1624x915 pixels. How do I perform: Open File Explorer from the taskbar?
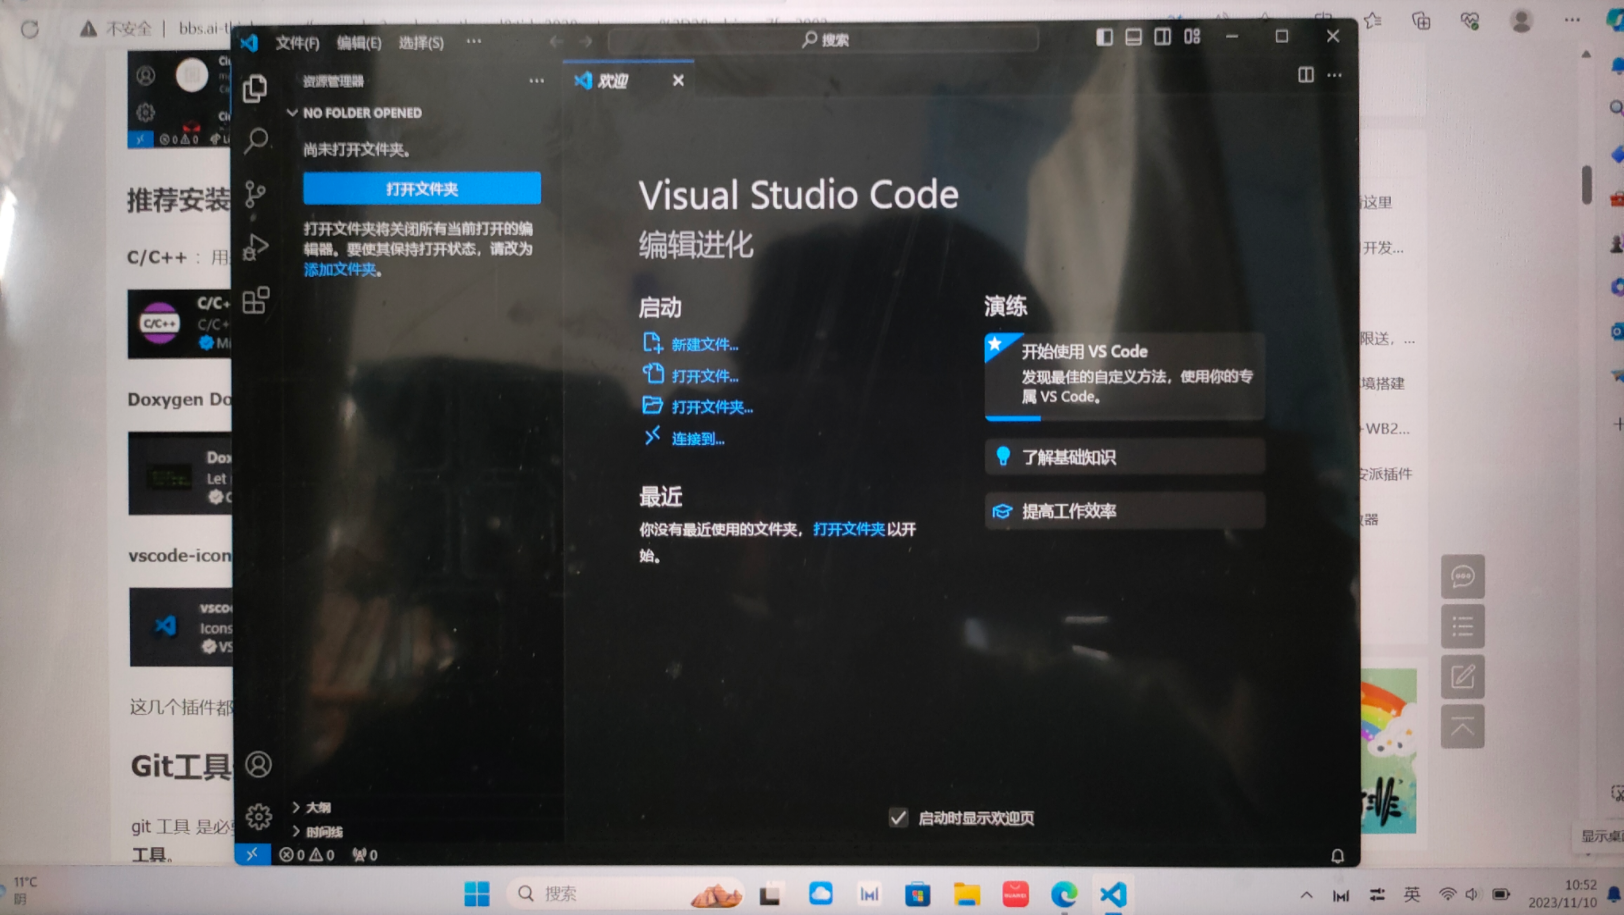[x=966, y=894]
